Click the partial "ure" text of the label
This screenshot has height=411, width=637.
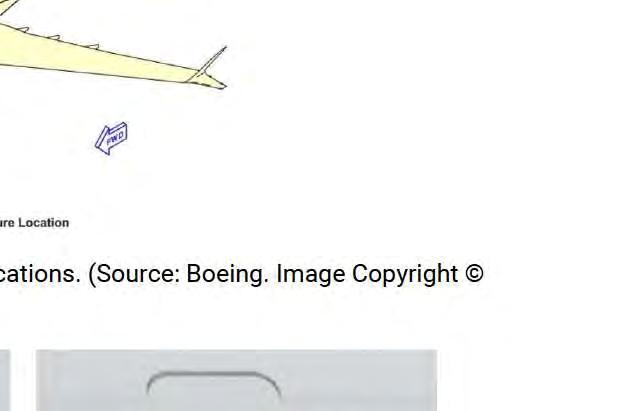[x=7, y=223]
